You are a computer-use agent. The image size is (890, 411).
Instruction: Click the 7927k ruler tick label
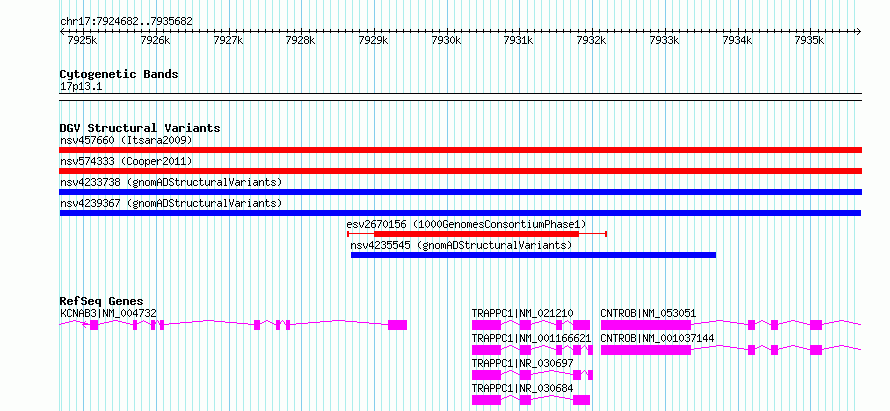tap(228, 40)
